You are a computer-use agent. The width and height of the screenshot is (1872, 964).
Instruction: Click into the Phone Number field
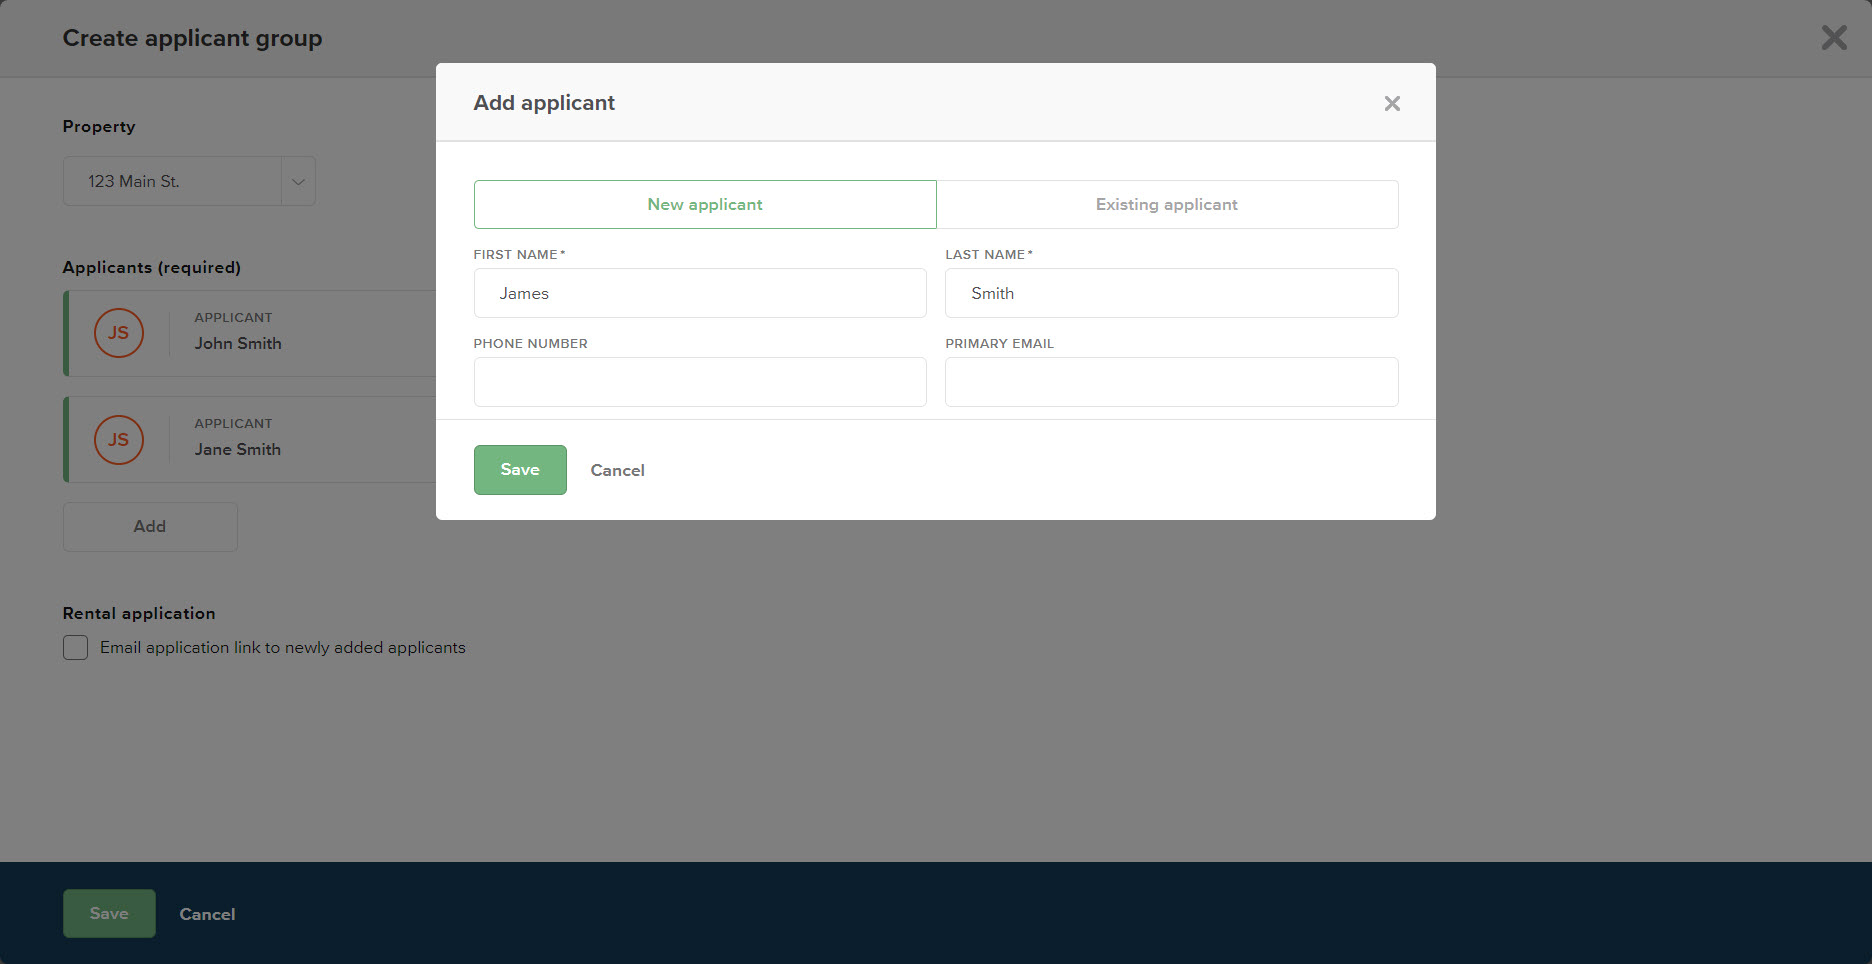(700, 382)
